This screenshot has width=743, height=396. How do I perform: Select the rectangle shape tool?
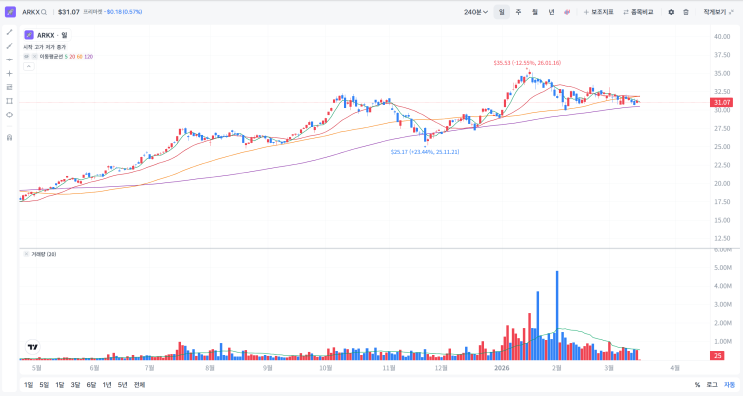(9, 101)
